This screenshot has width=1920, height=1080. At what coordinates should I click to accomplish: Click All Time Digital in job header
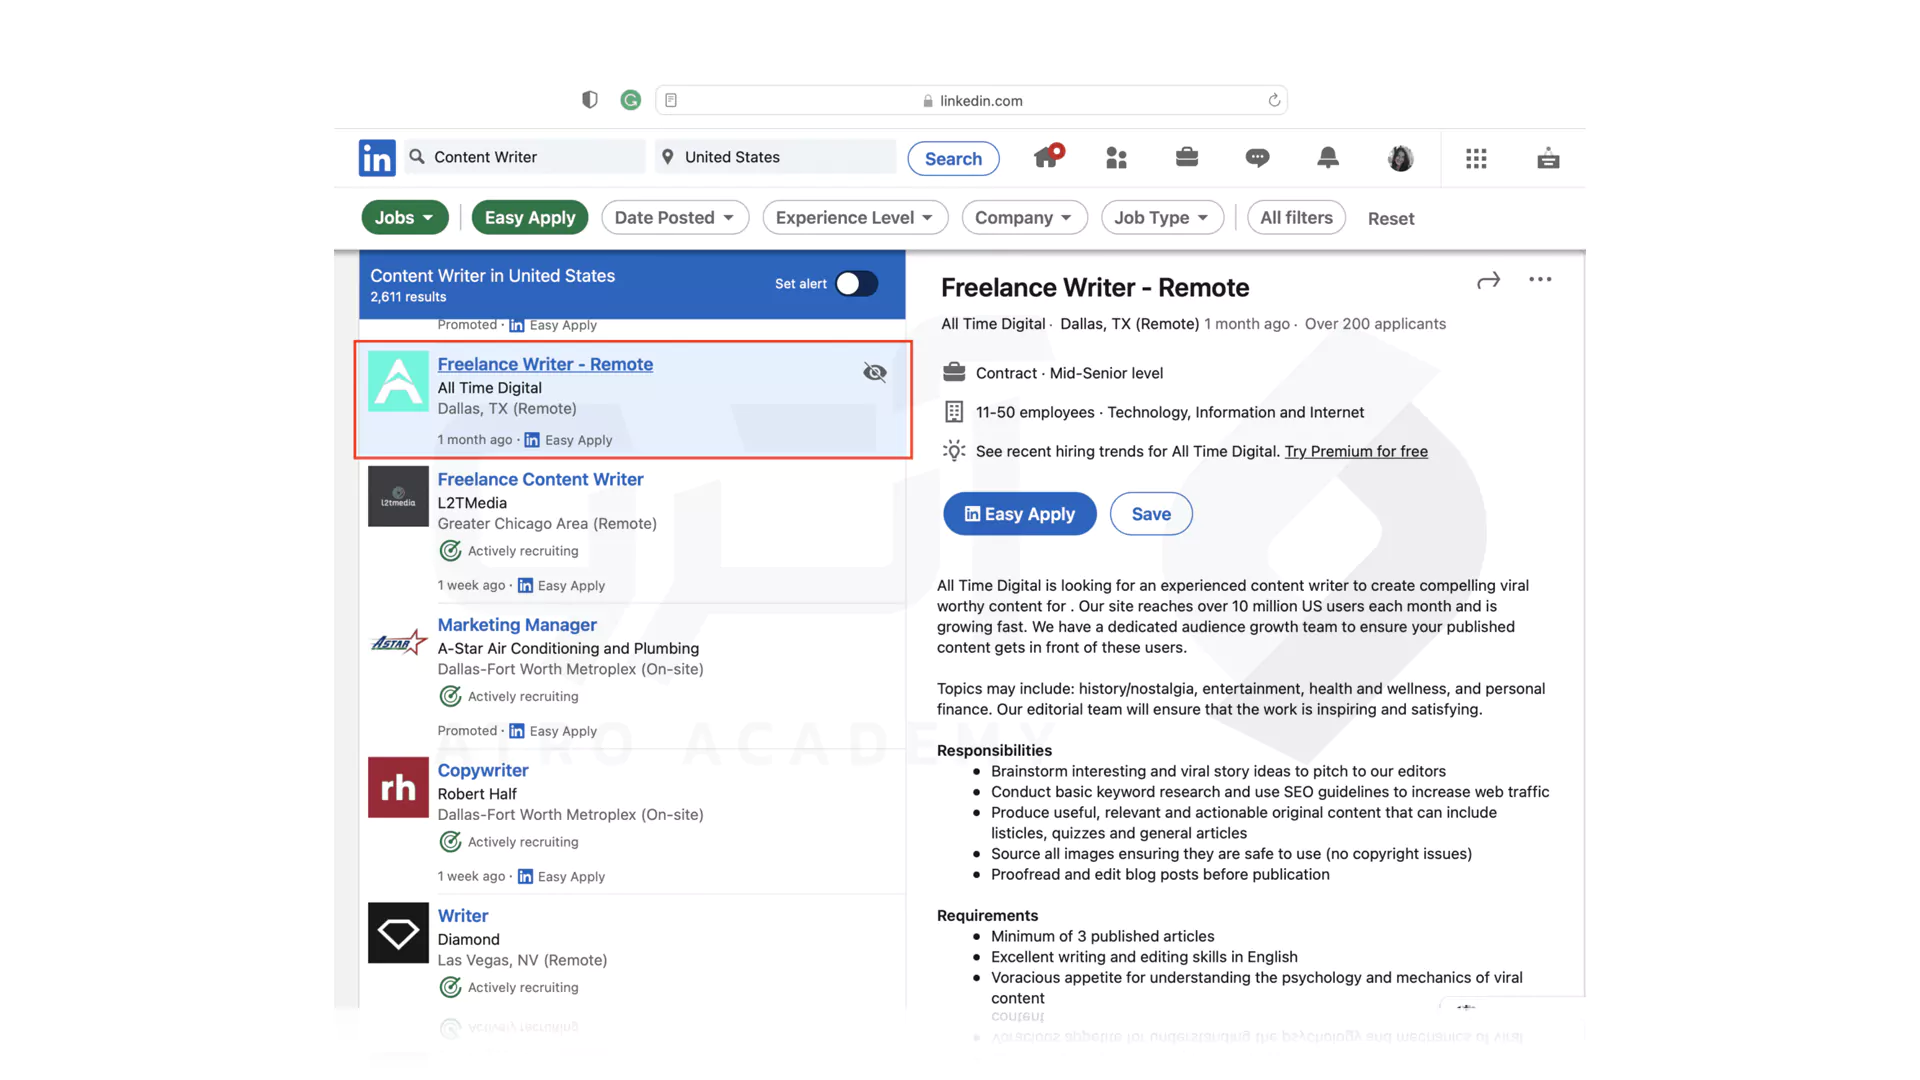[993, 324]
